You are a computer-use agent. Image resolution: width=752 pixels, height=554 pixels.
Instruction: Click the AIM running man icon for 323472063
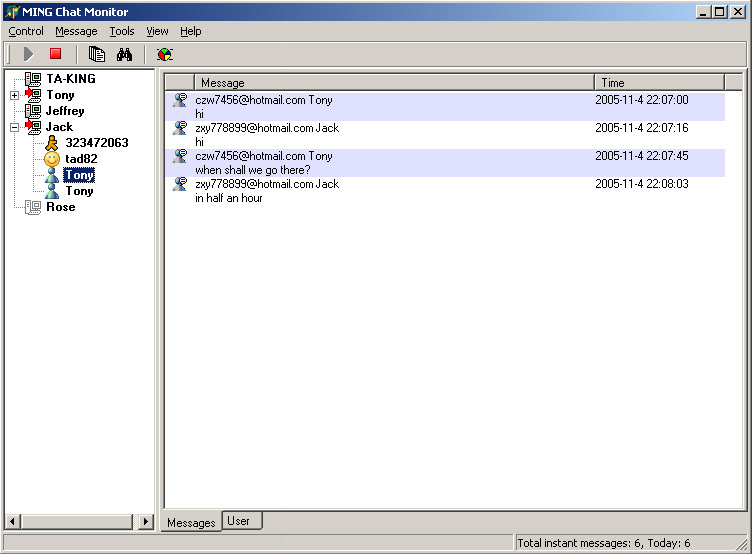(x=52, y=143)
